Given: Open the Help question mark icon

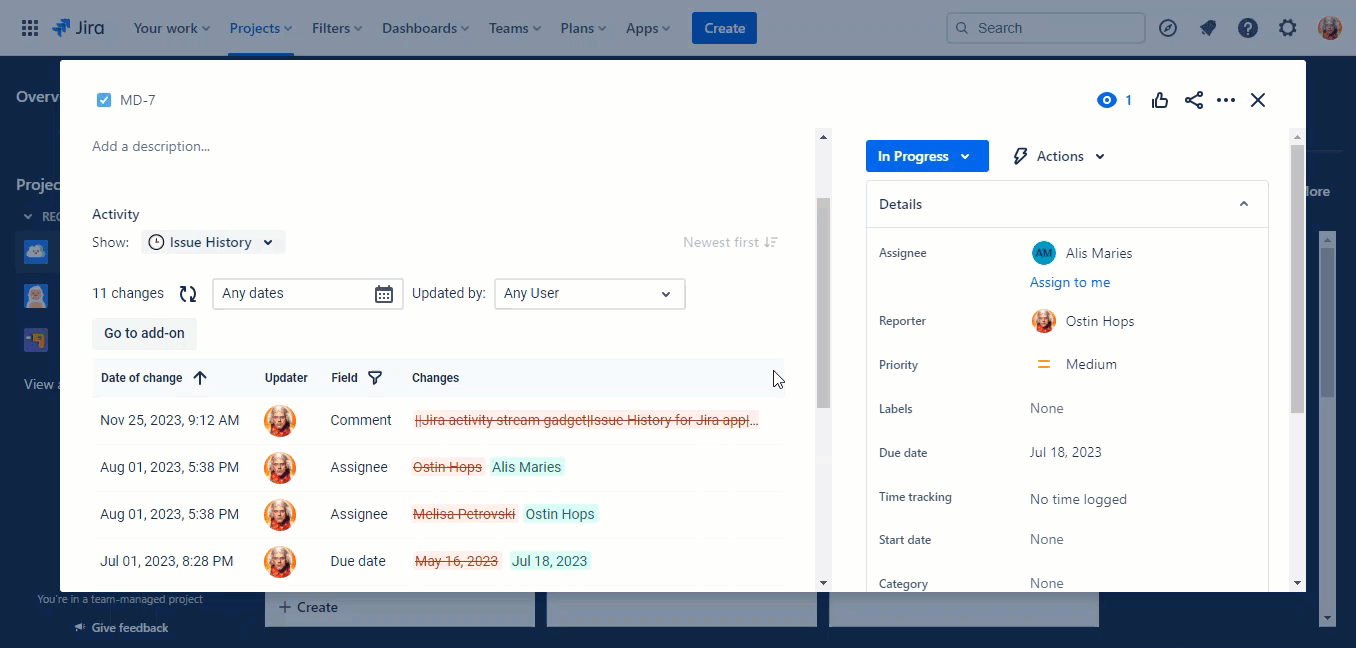Looking at the screenshot, I should point(1248,28).
